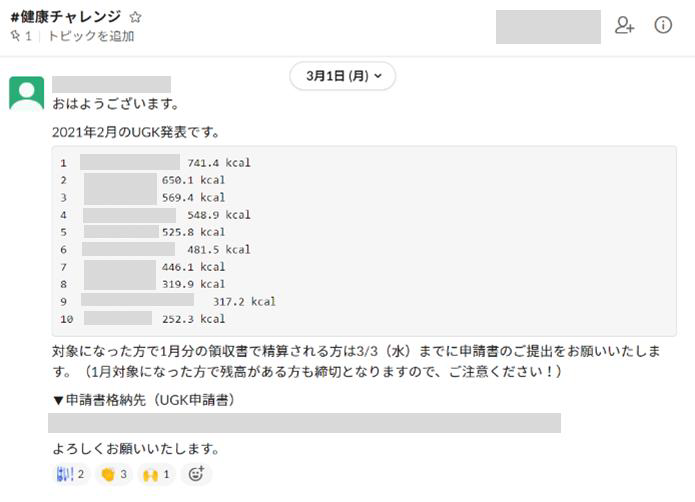This screenshot has width=695, height=502.
Task: Open the green user avatar
Action: [27, 93]
